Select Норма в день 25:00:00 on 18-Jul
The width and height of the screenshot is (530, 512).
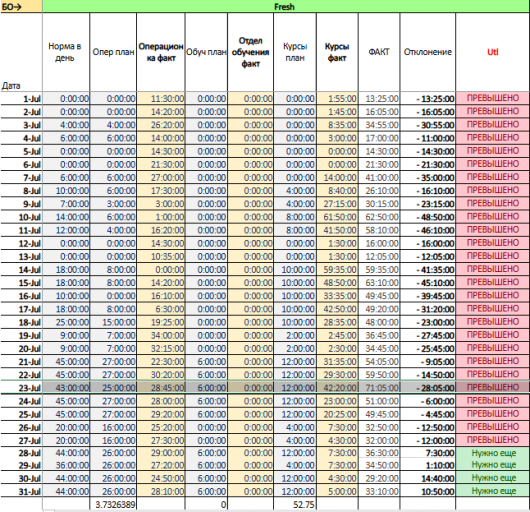click(66, 322)
